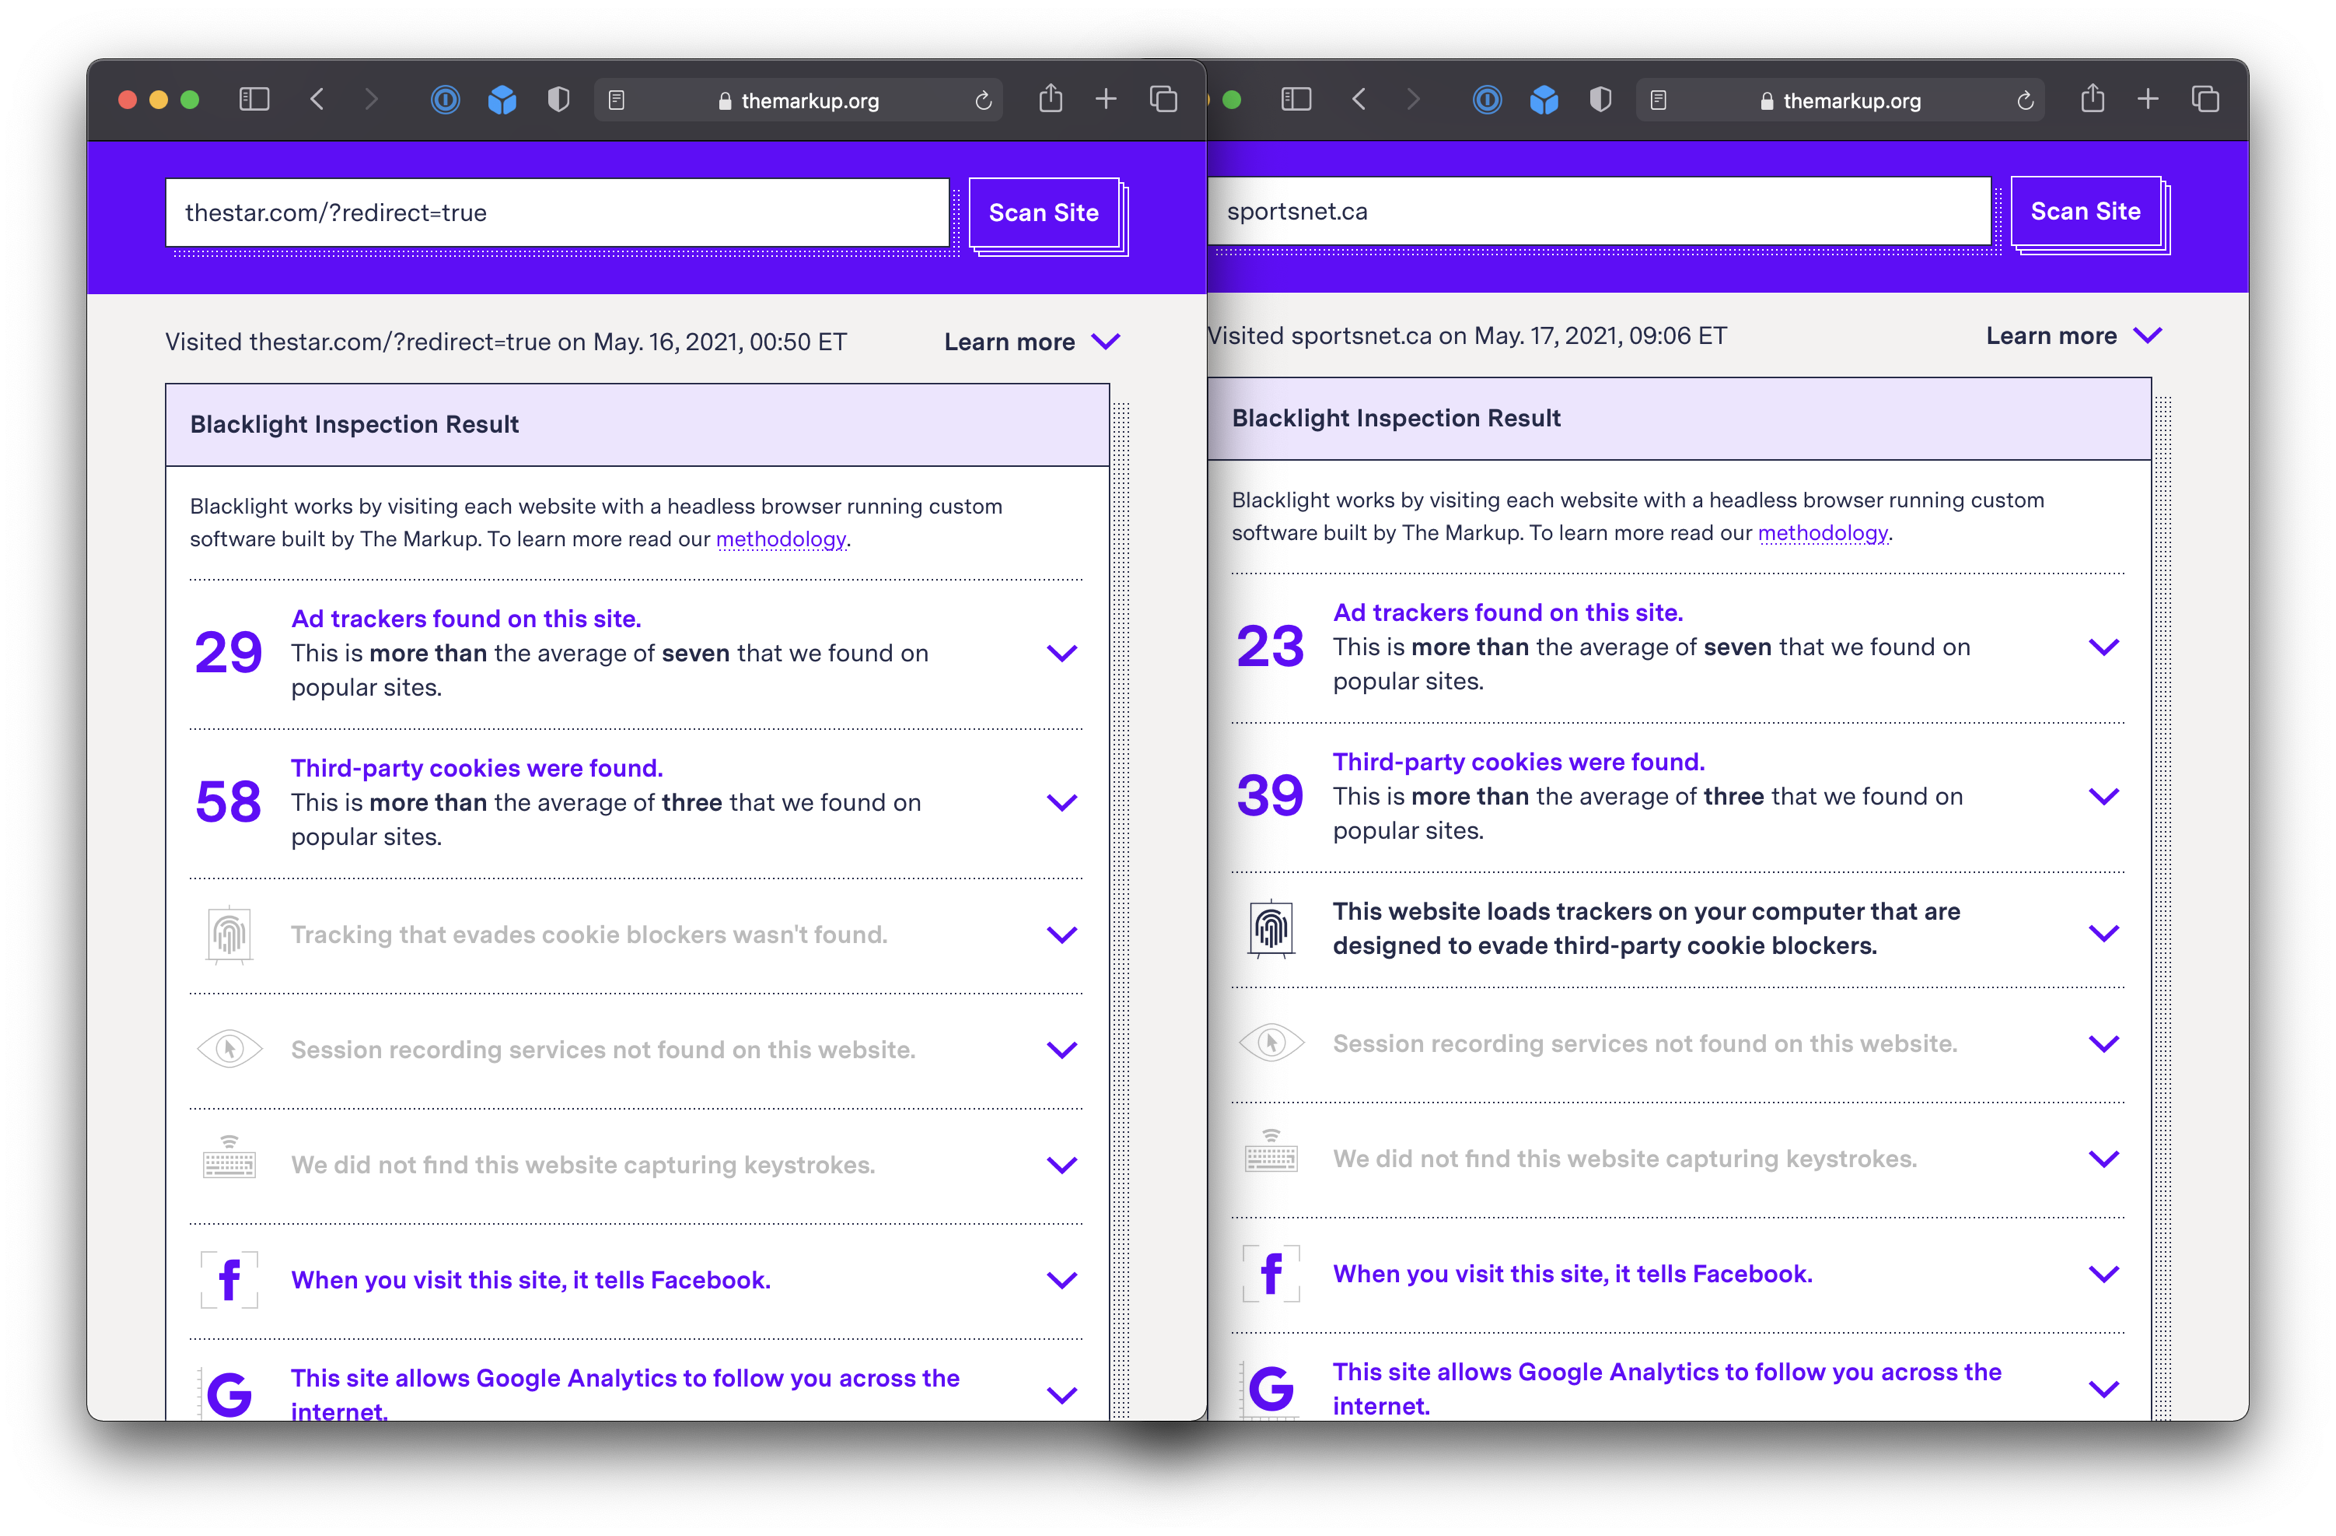Expand the 29 ad trackers section

coord(1061,653)
